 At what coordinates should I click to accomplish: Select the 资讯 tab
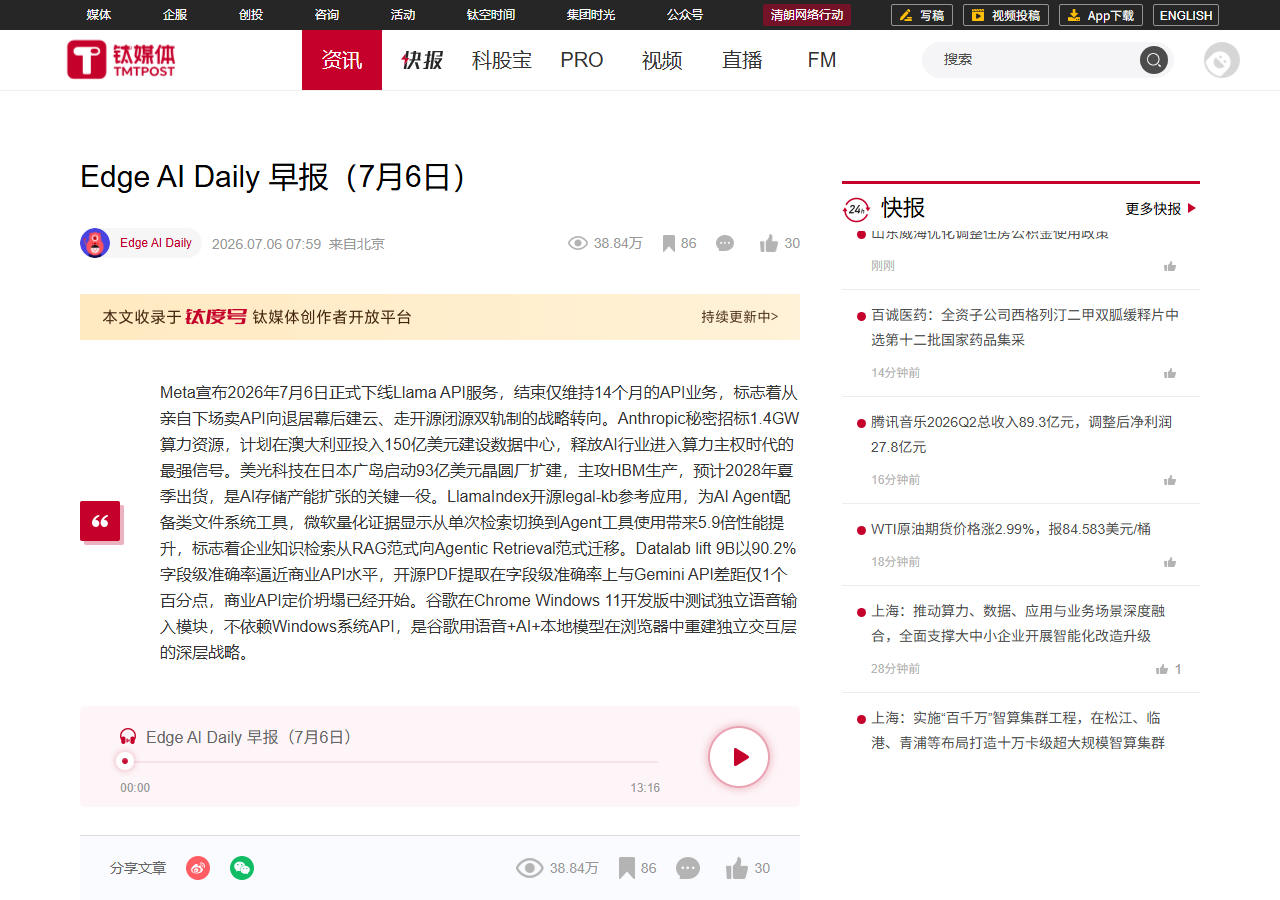(x=342, y=60)
